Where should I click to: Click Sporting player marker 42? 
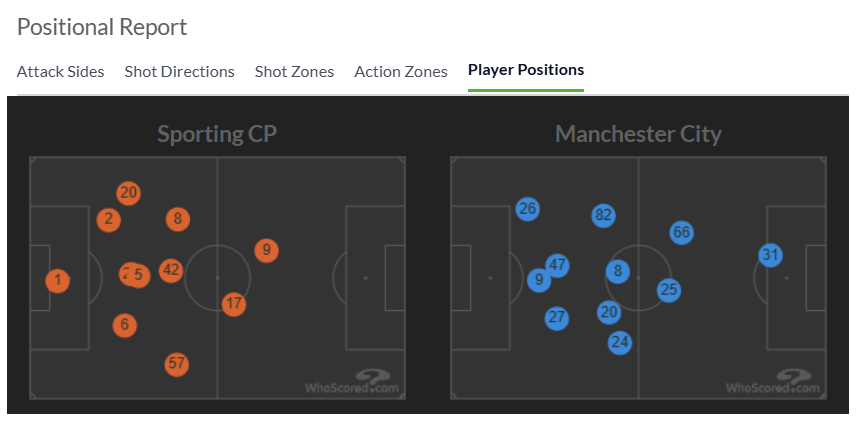[x=171, y=271]
